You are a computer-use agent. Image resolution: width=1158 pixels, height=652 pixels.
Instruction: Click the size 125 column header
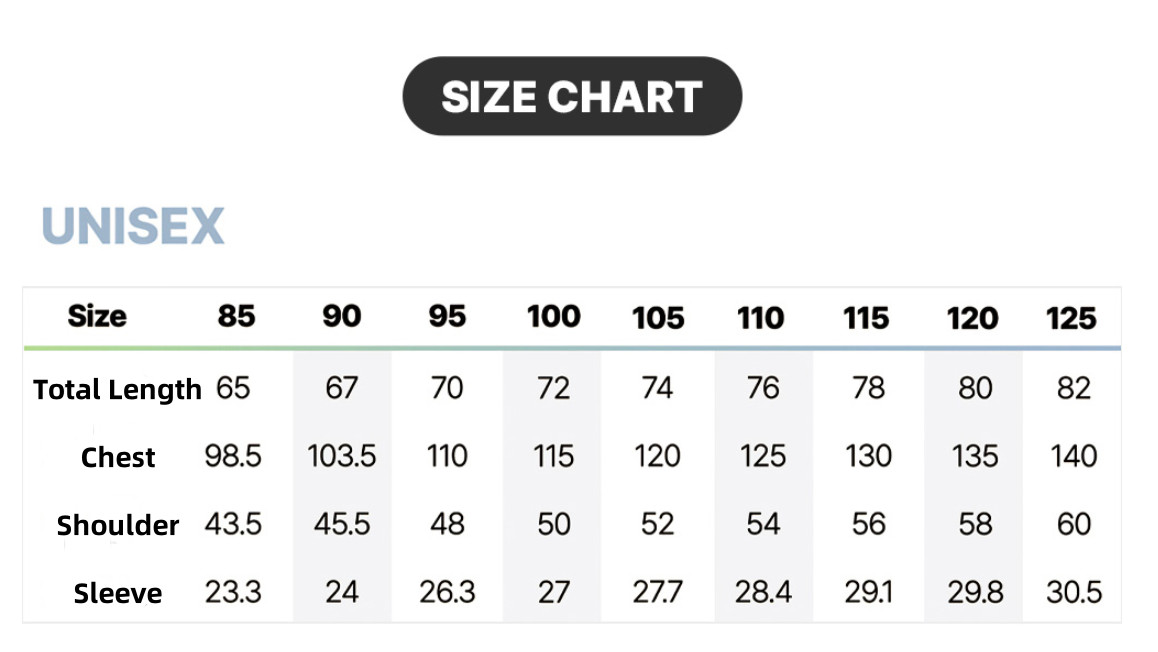coord(1071,318)
